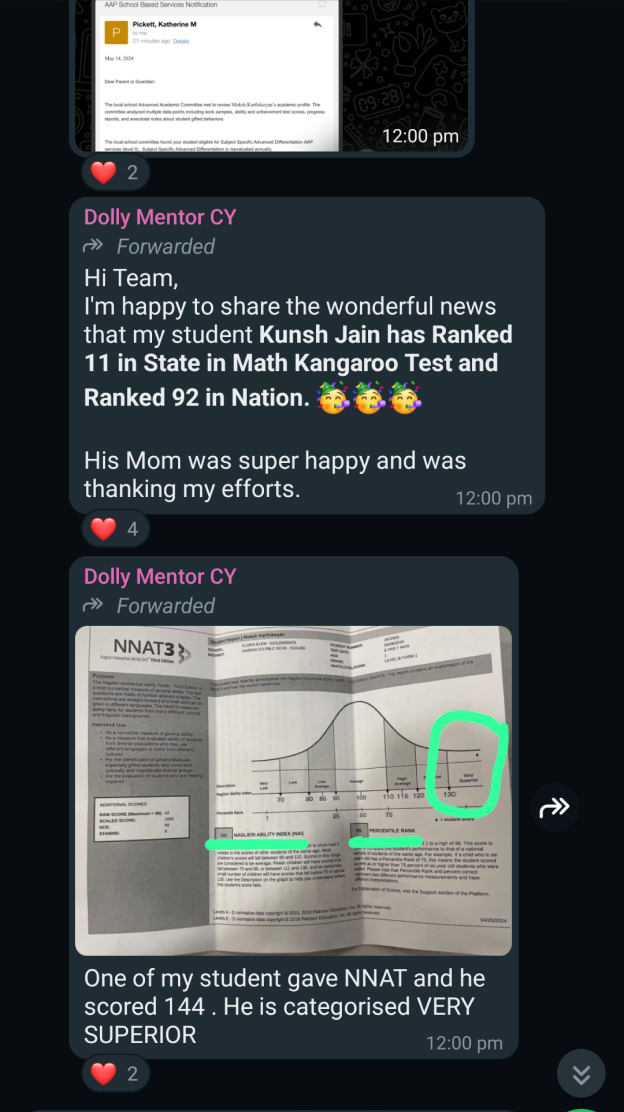Tap the reply arrow in email screenshot
This screenshot has width=624, height=1112.
click(x=318, y=25)
